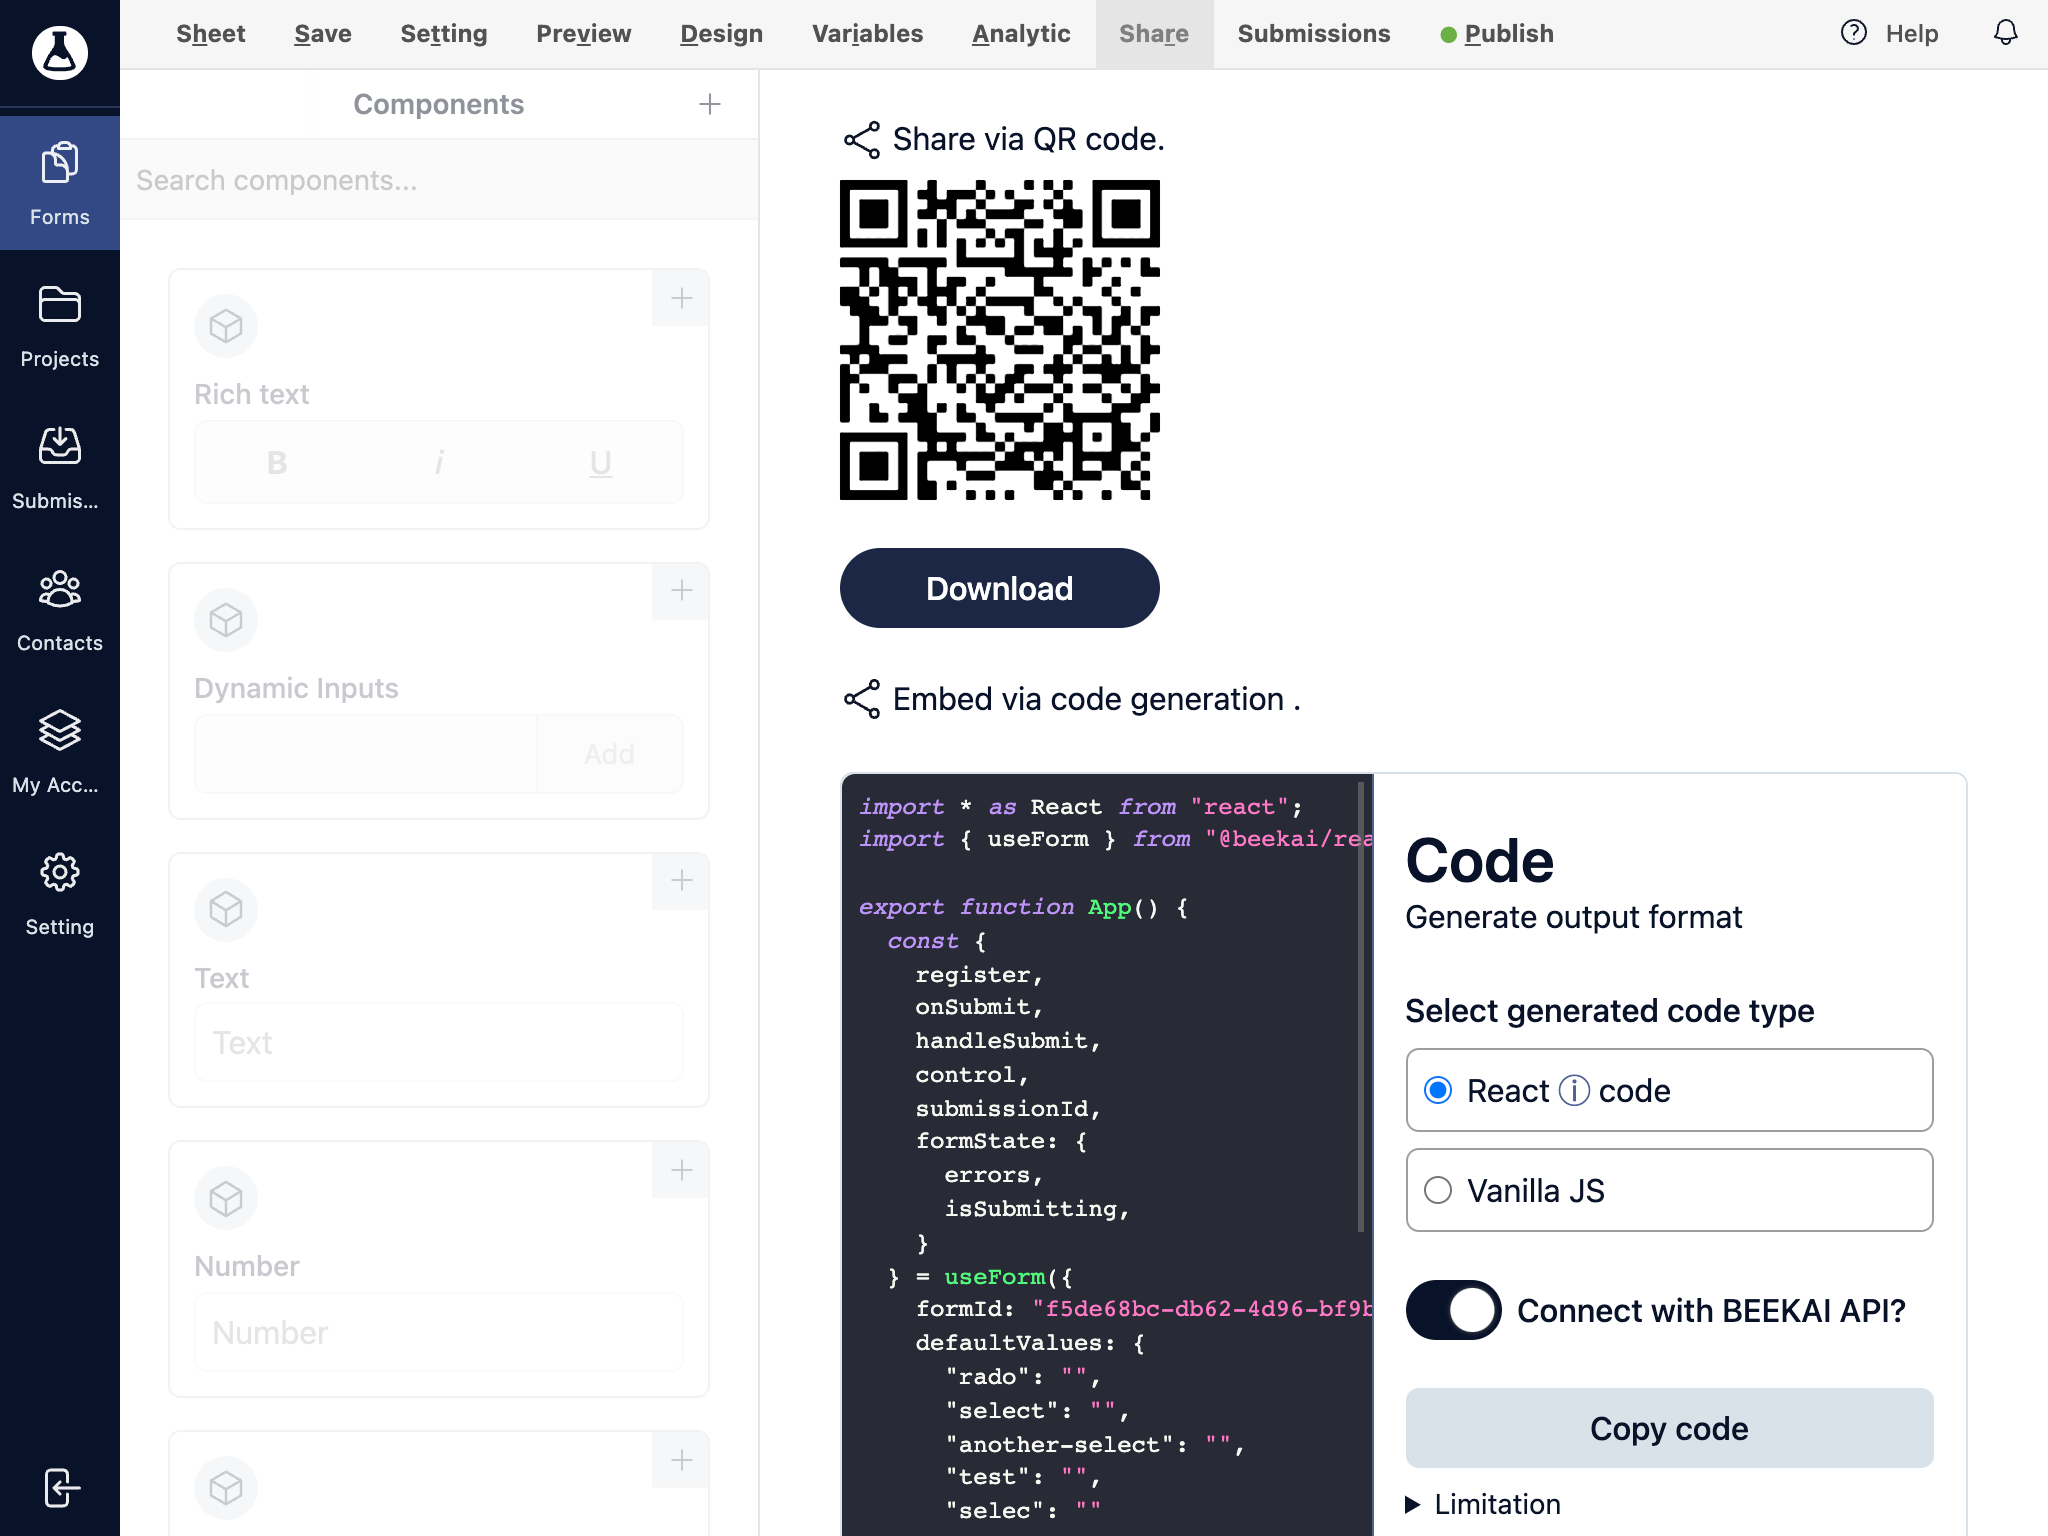The width and height of the screenshot is (2048, 1536).
Task: Click the 'Generate output format' text
Action: 1573,917
